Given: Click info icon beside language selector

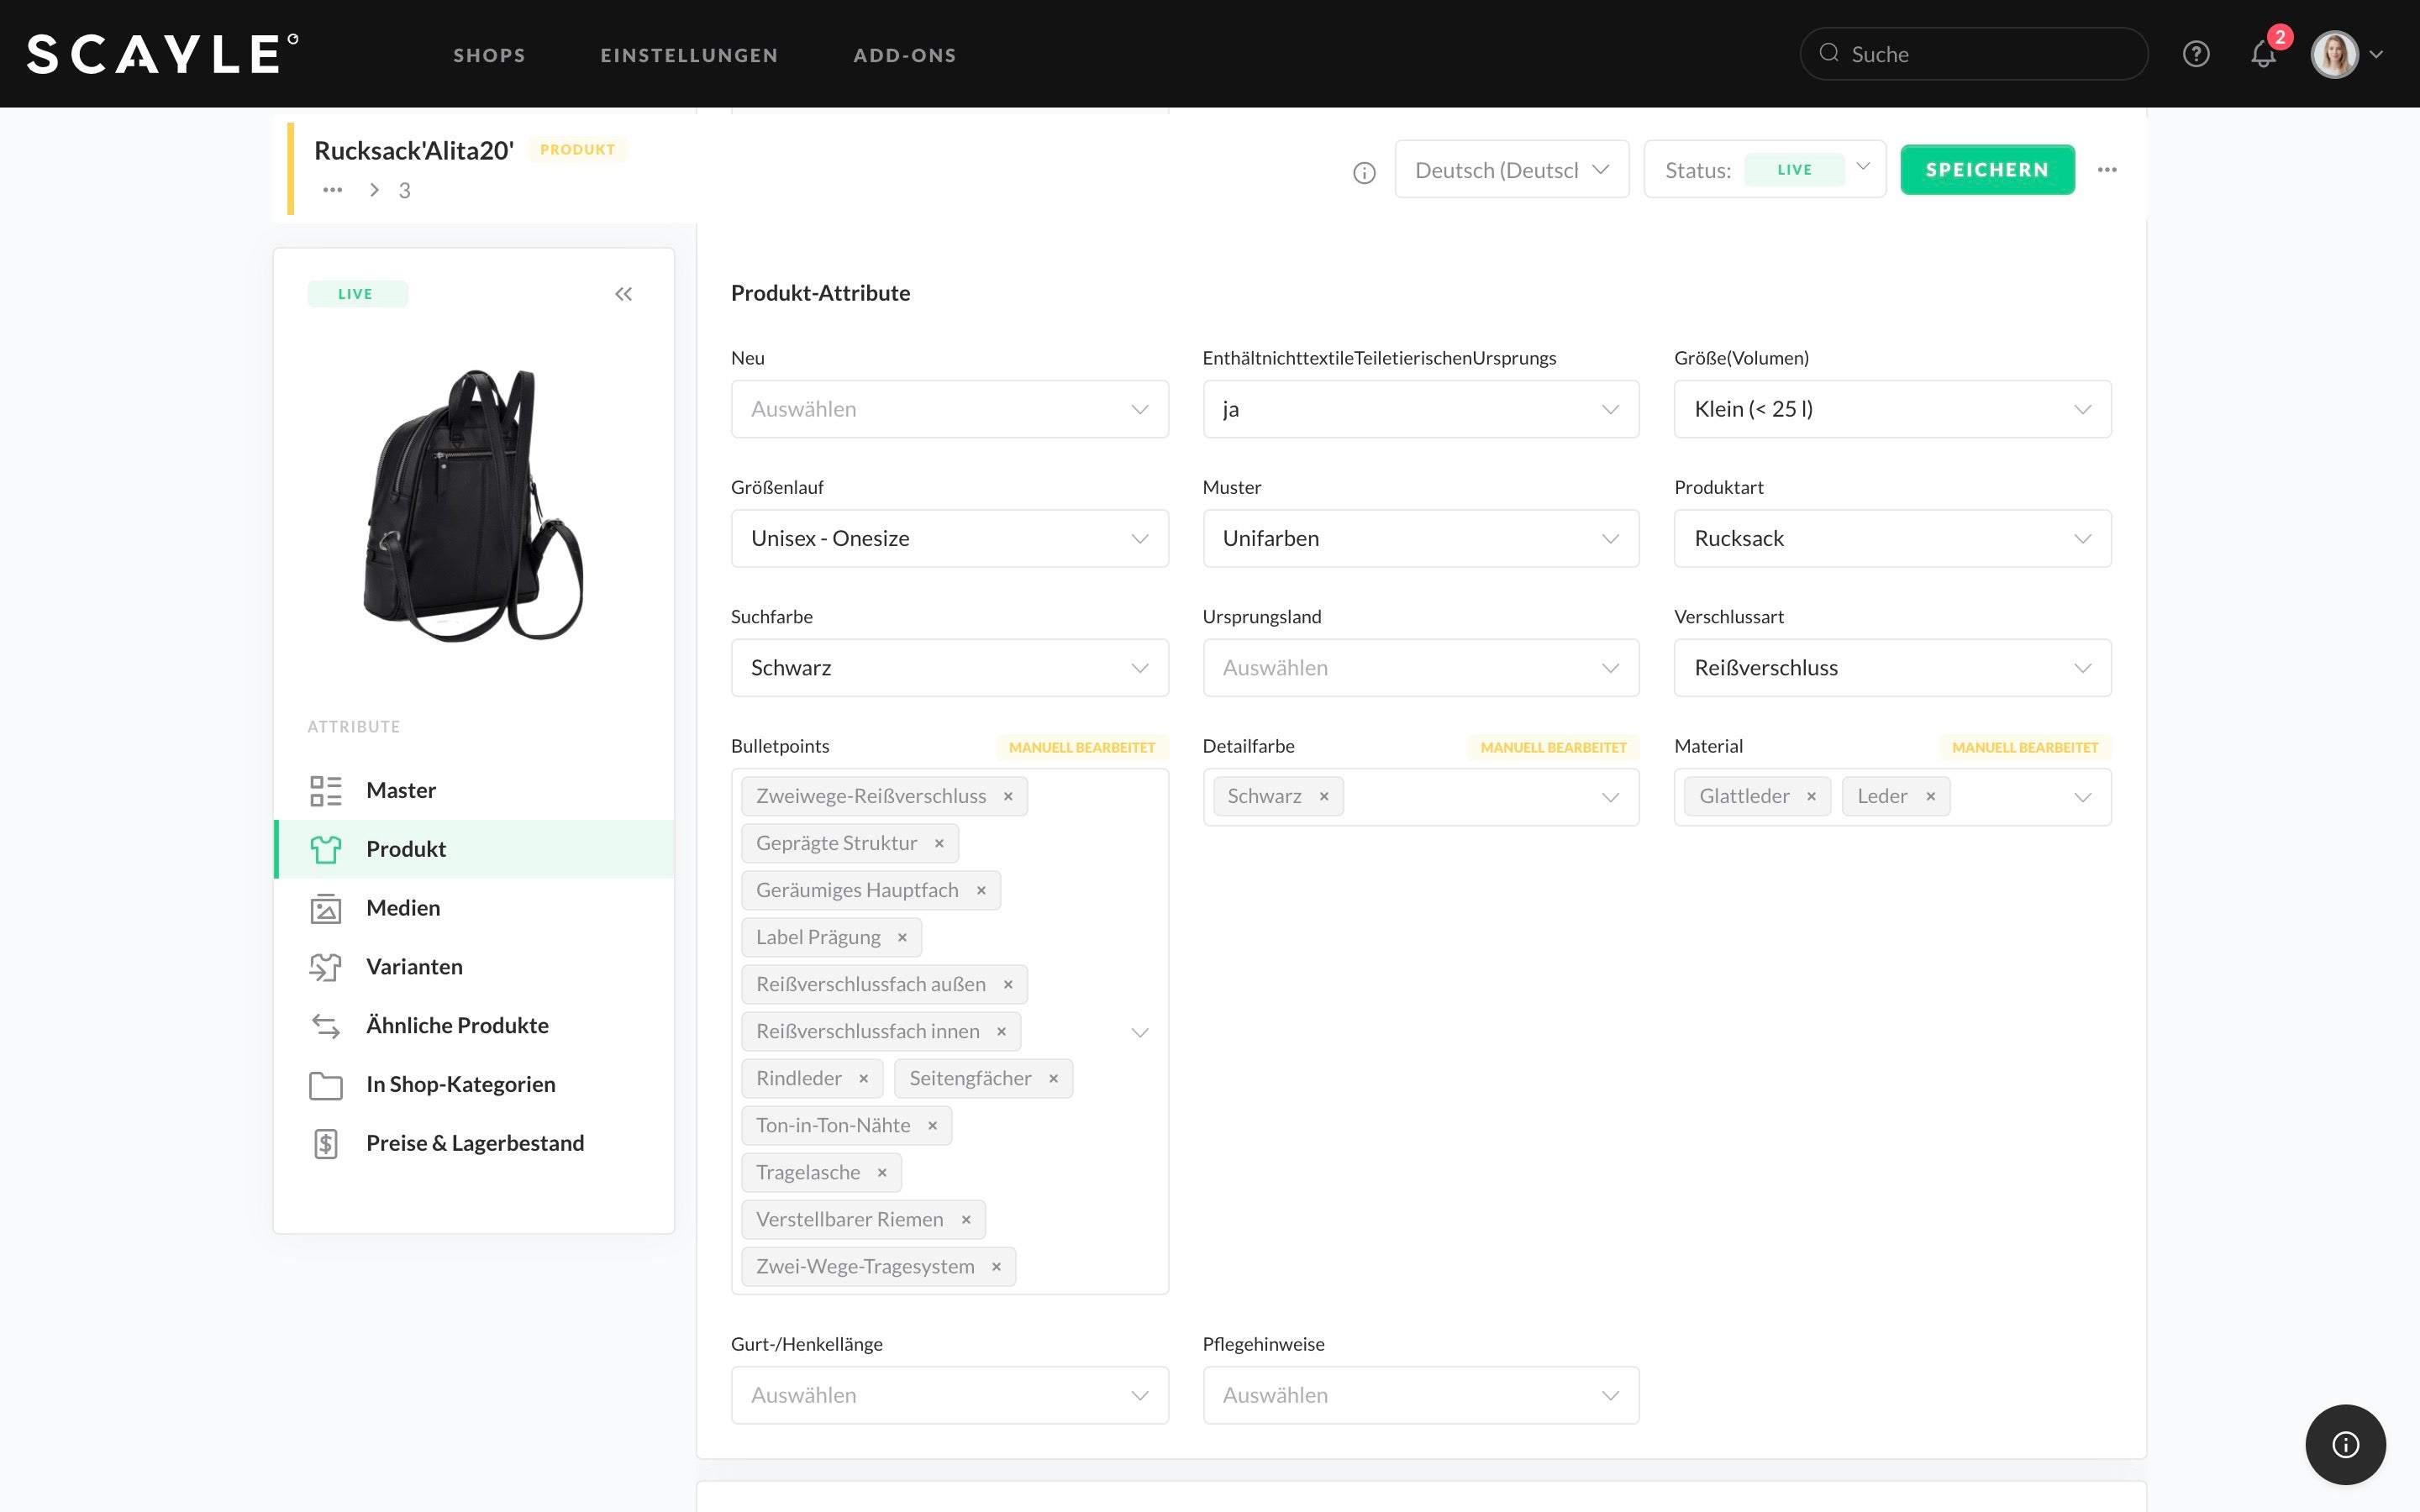Looking at the screenshot, I should point(1364,173).
